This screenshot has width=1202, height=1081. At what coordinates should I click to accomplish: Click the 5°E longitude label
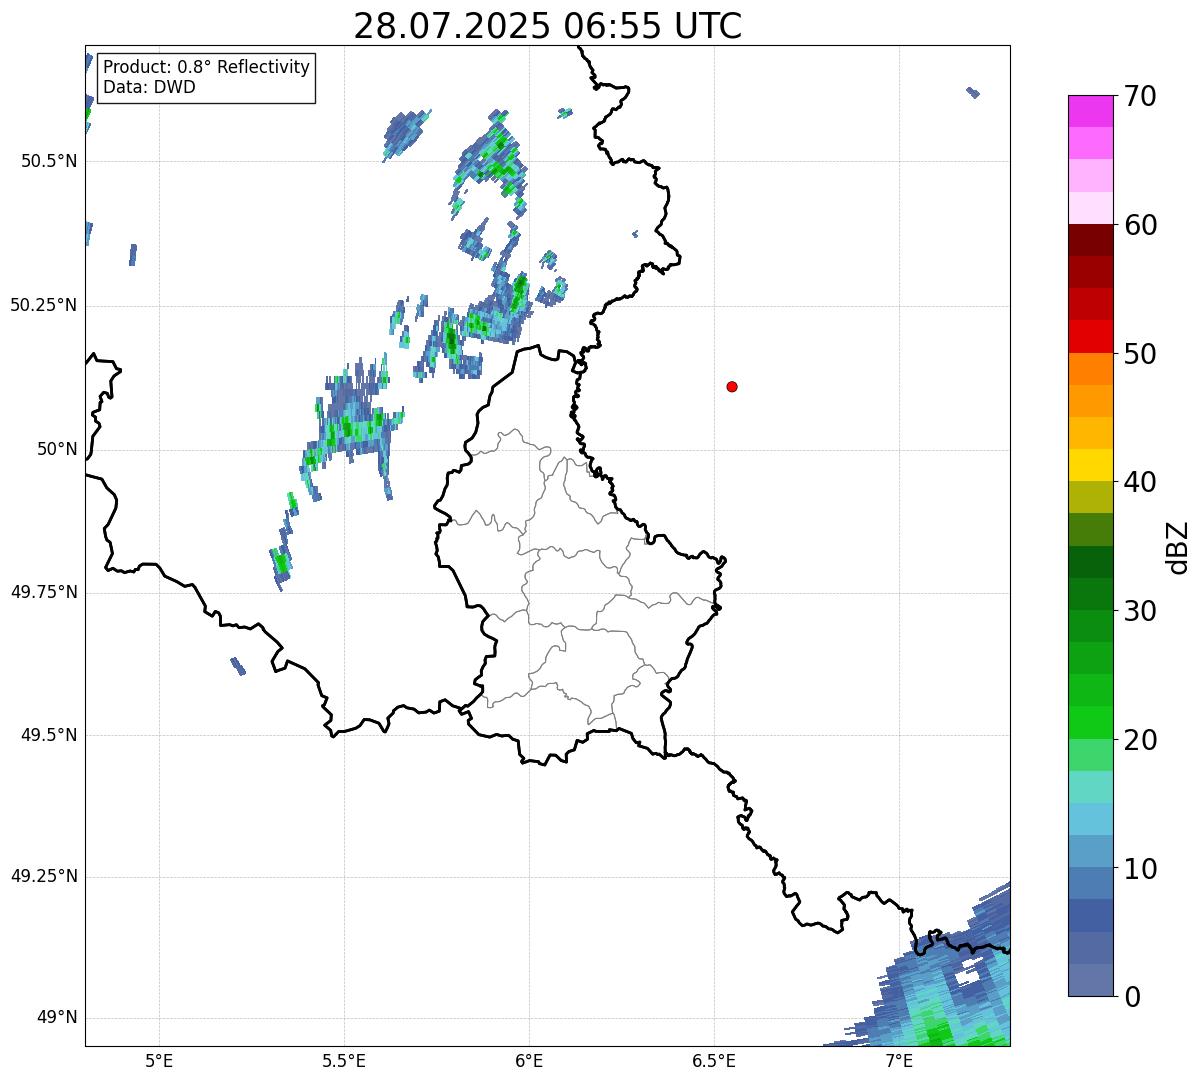(159, 1060)
